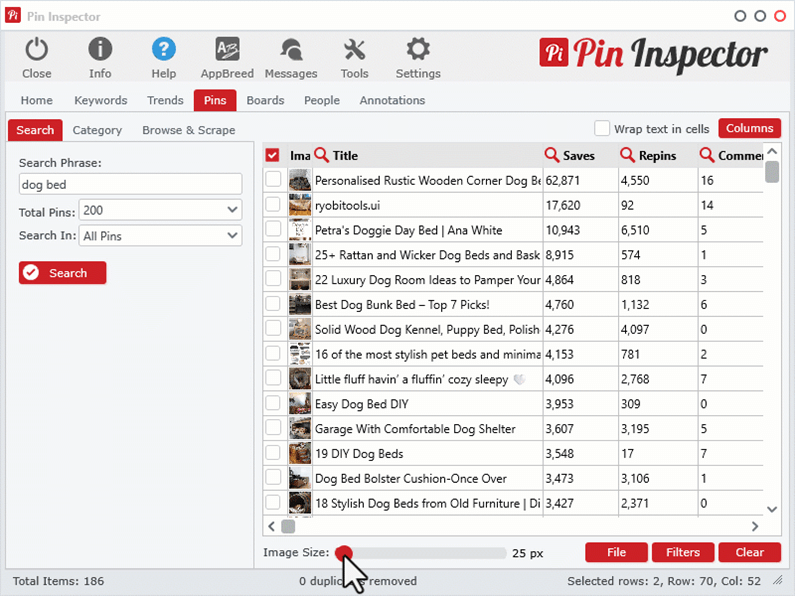Click '18 Stylish Dog Beds from Old Furniture' title
The image size is (795, 596).
click(x=427, y=503)
